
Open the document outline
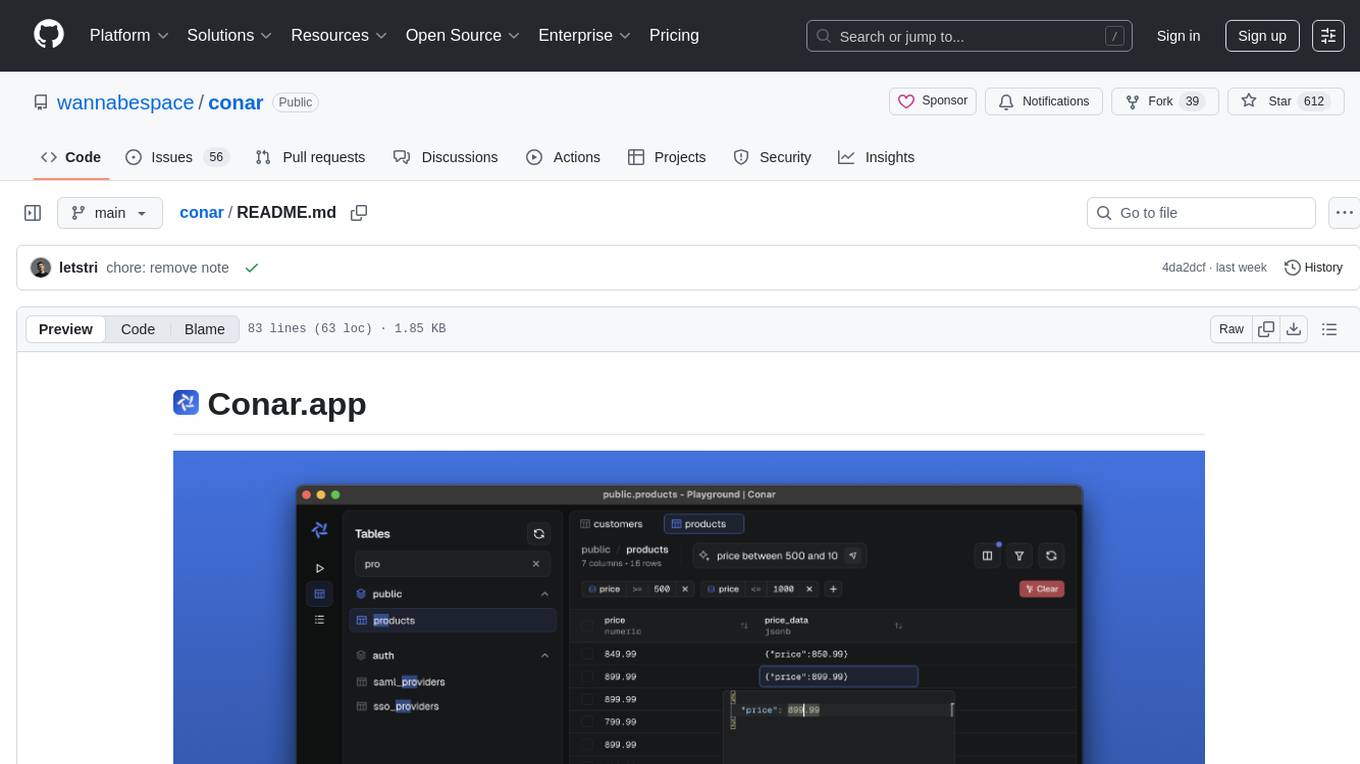(1329, 329)
